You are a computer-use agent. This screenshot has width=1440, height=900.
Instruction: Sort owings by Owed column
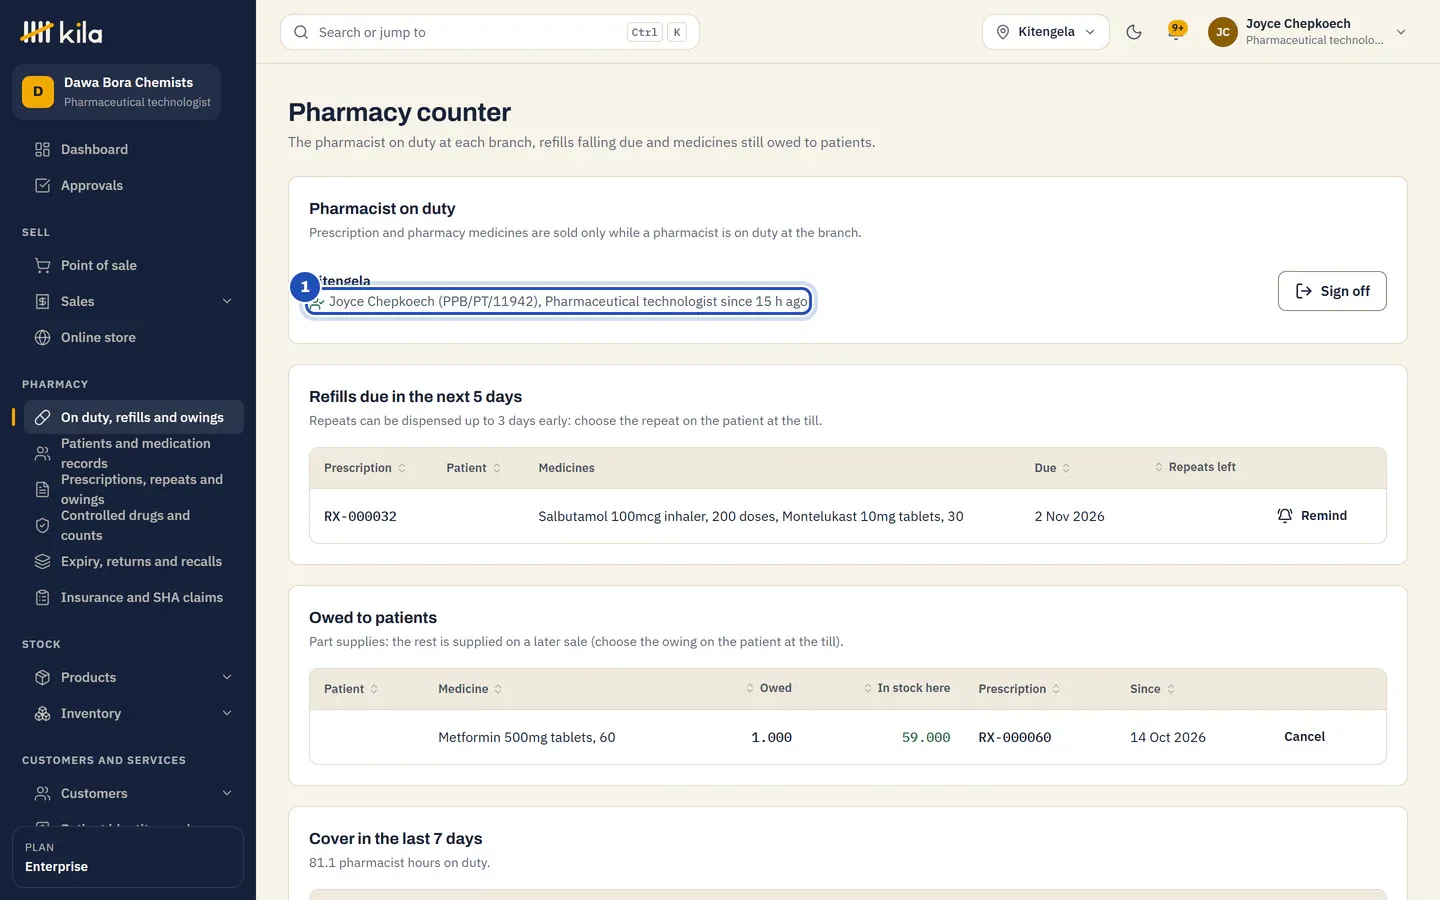pos(768,688)
